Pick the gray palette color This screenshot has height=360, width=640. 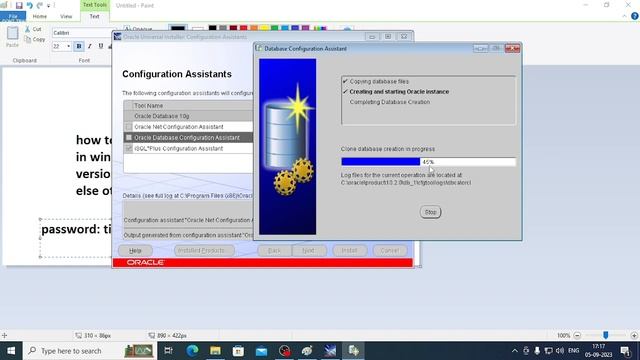point(223,28)
